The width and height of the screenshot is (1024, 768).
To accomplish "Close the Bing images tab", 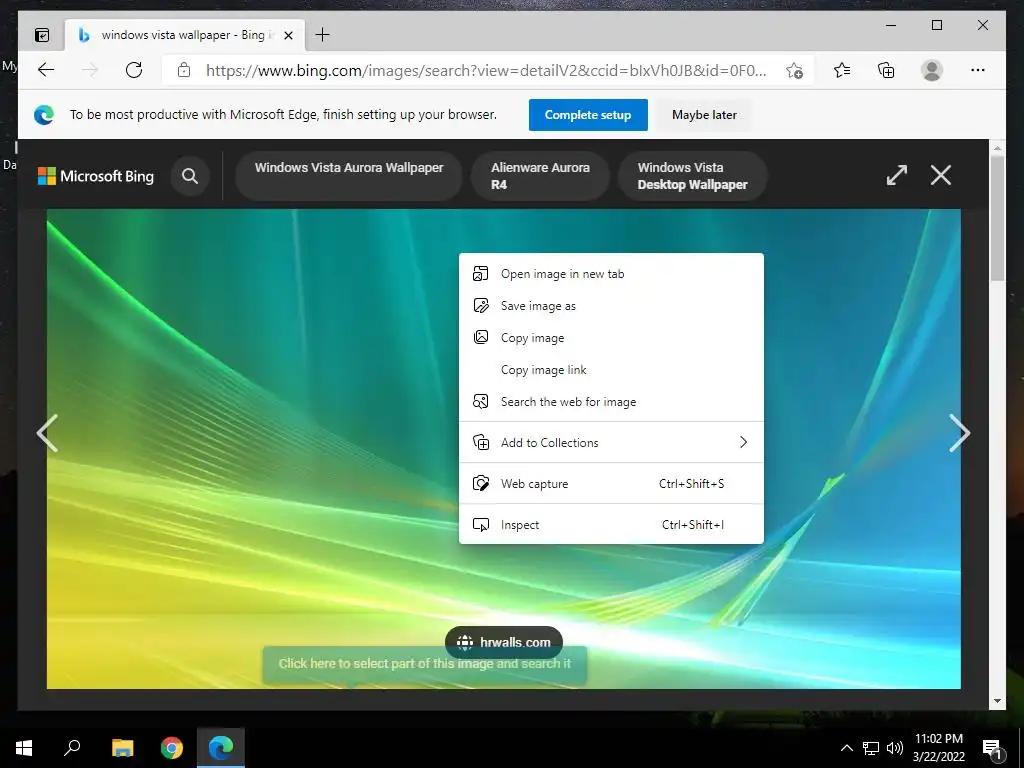I will 288,35.
